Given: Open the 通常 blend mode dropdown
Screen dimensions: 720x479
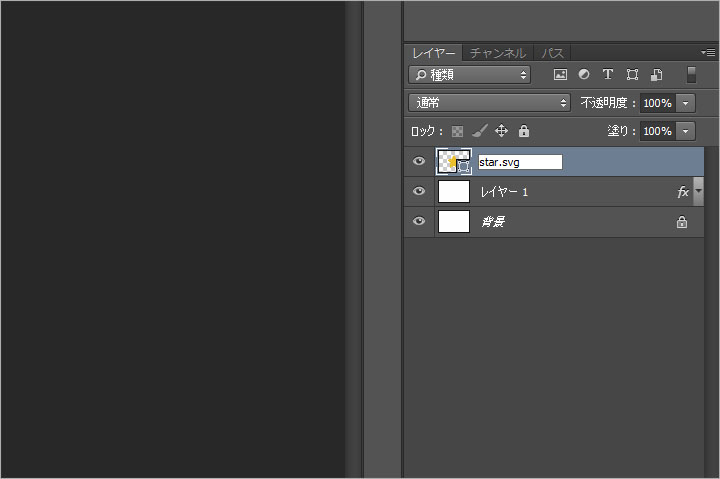Looking at the screenshot, I should [489, 103].
